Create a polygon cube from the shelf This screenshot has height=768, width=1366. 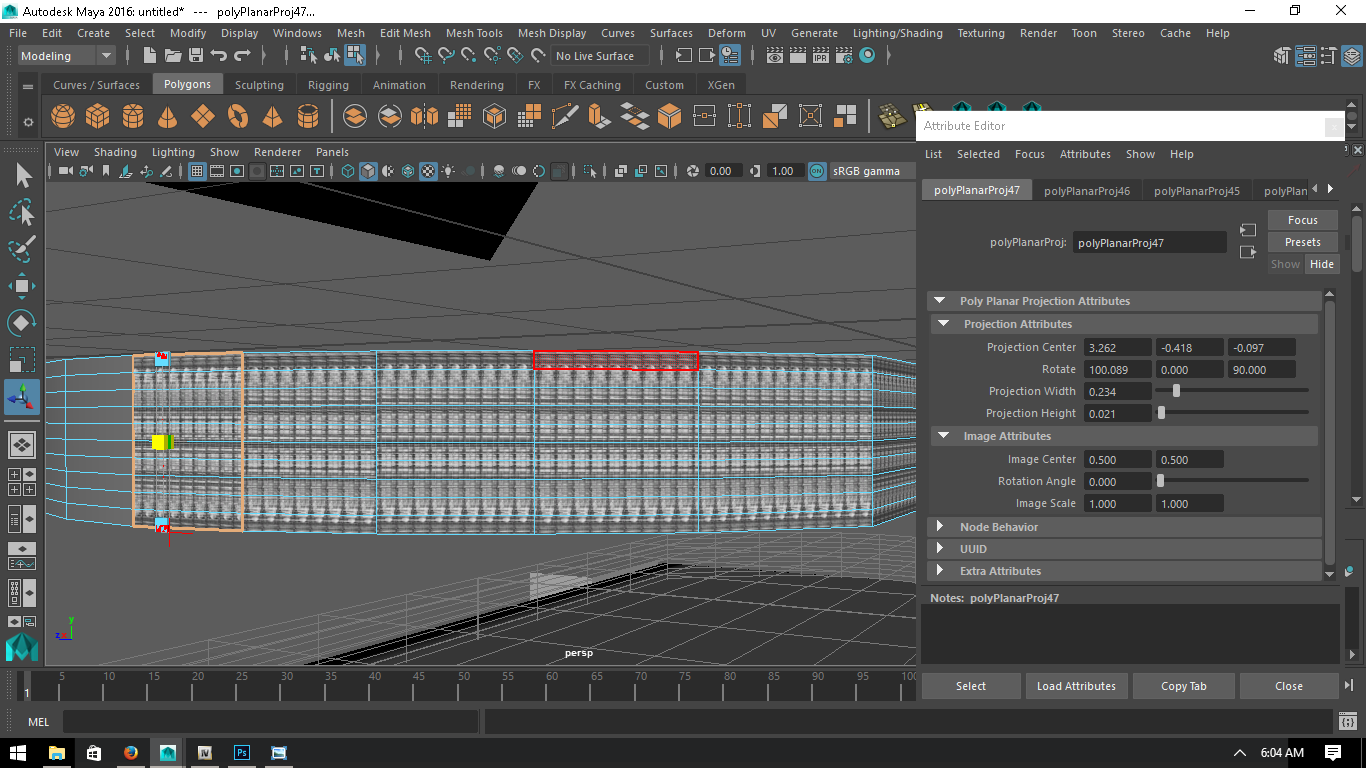97,117
